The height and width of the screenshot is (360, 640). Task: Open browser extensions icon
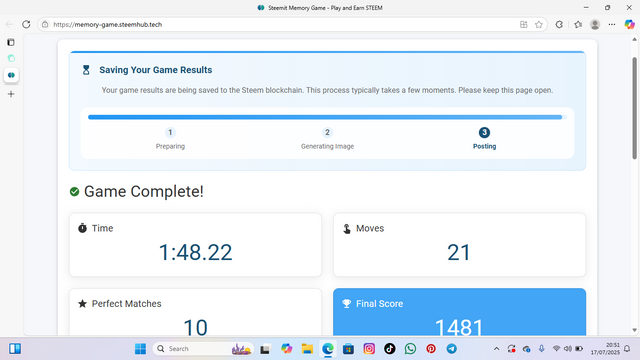[559, 24]
